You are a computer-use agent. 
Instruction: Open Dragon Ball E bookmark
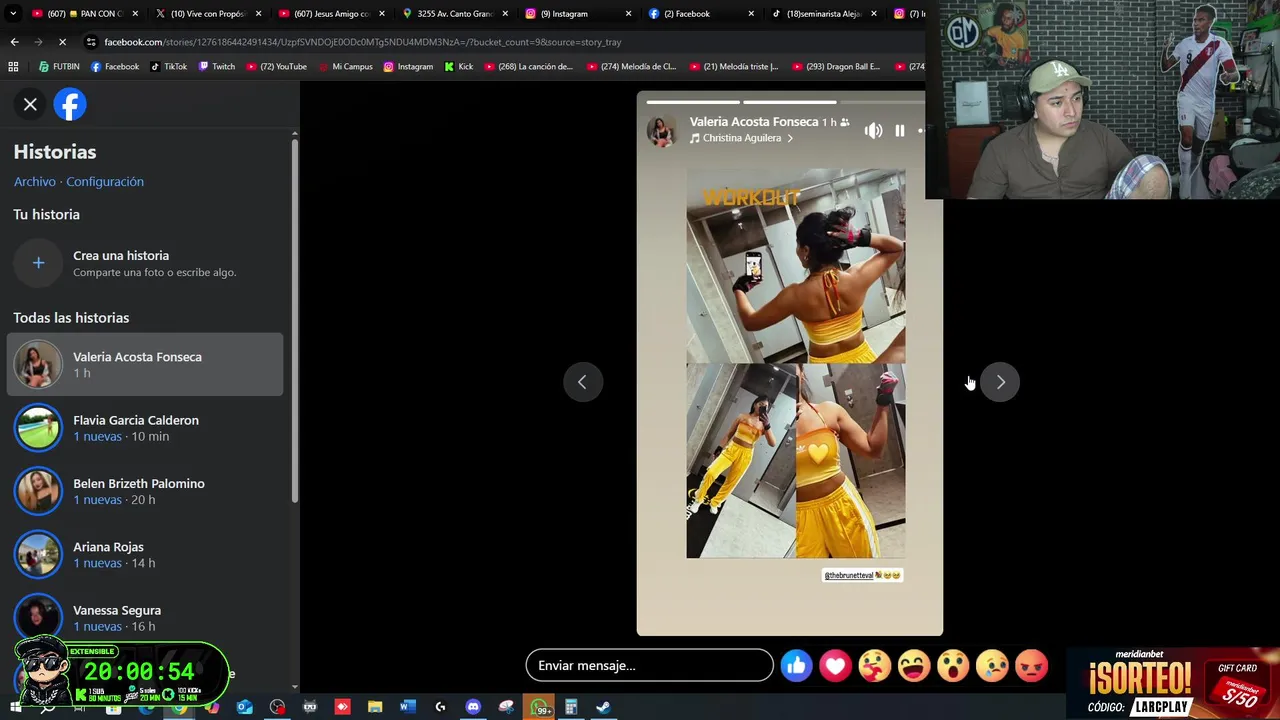point(836,67)
